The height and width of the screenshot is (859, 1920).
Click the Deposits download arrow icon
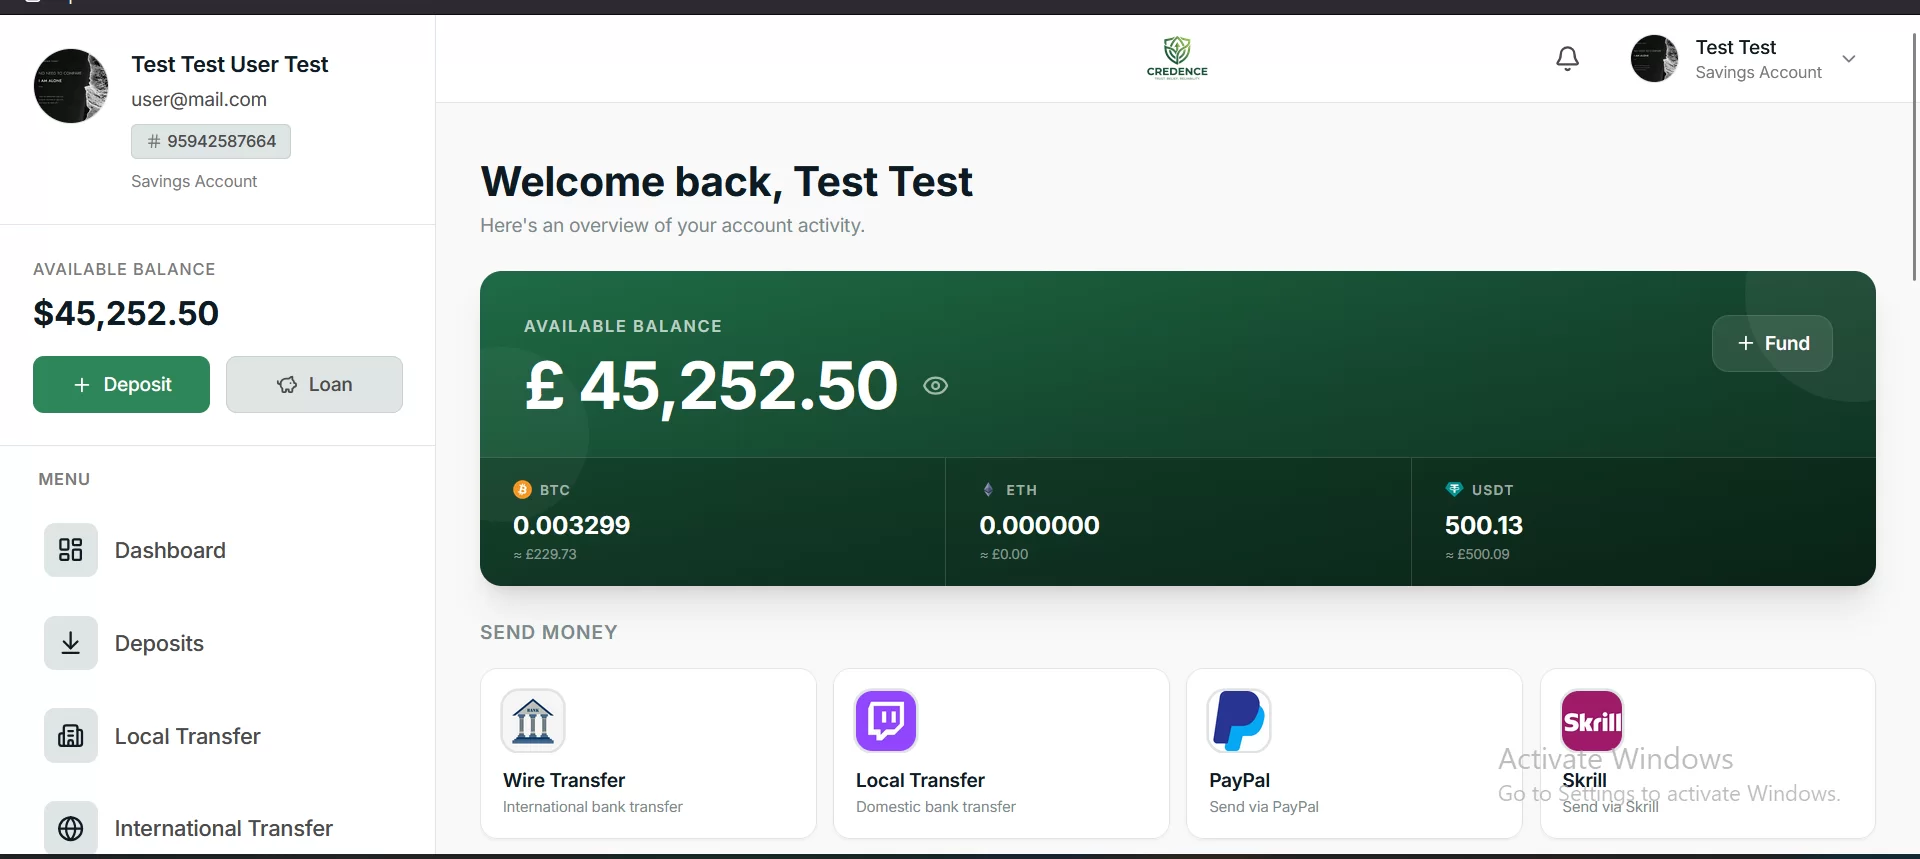click(x=71, y=643)
